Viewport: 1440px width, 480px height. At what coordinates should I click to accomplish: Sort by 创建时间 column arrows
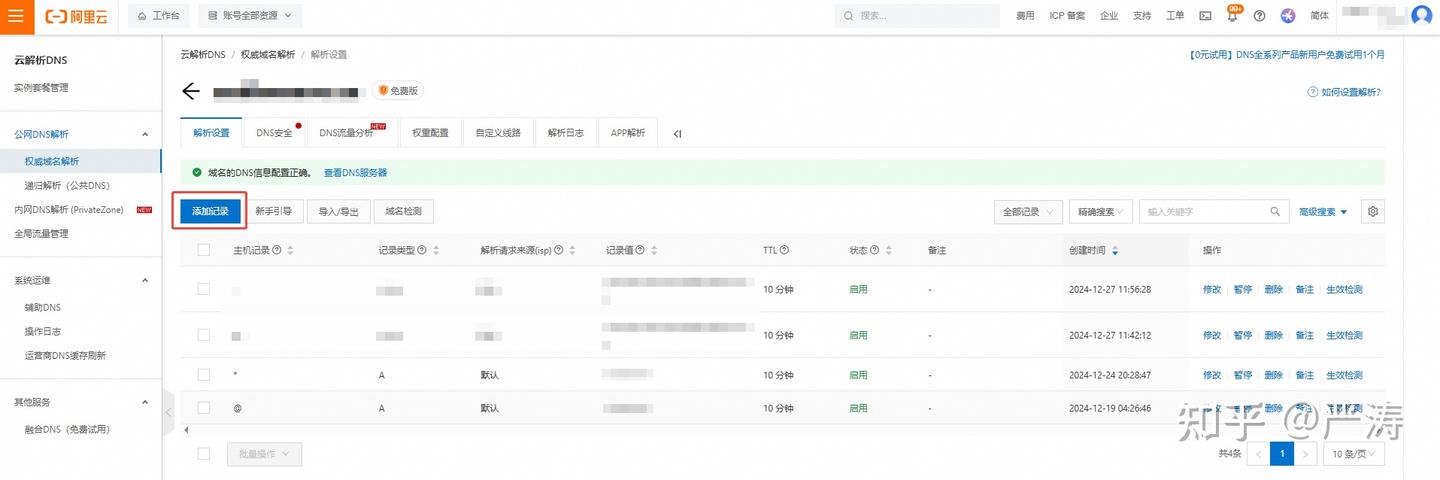click(x=1115, y=250)
